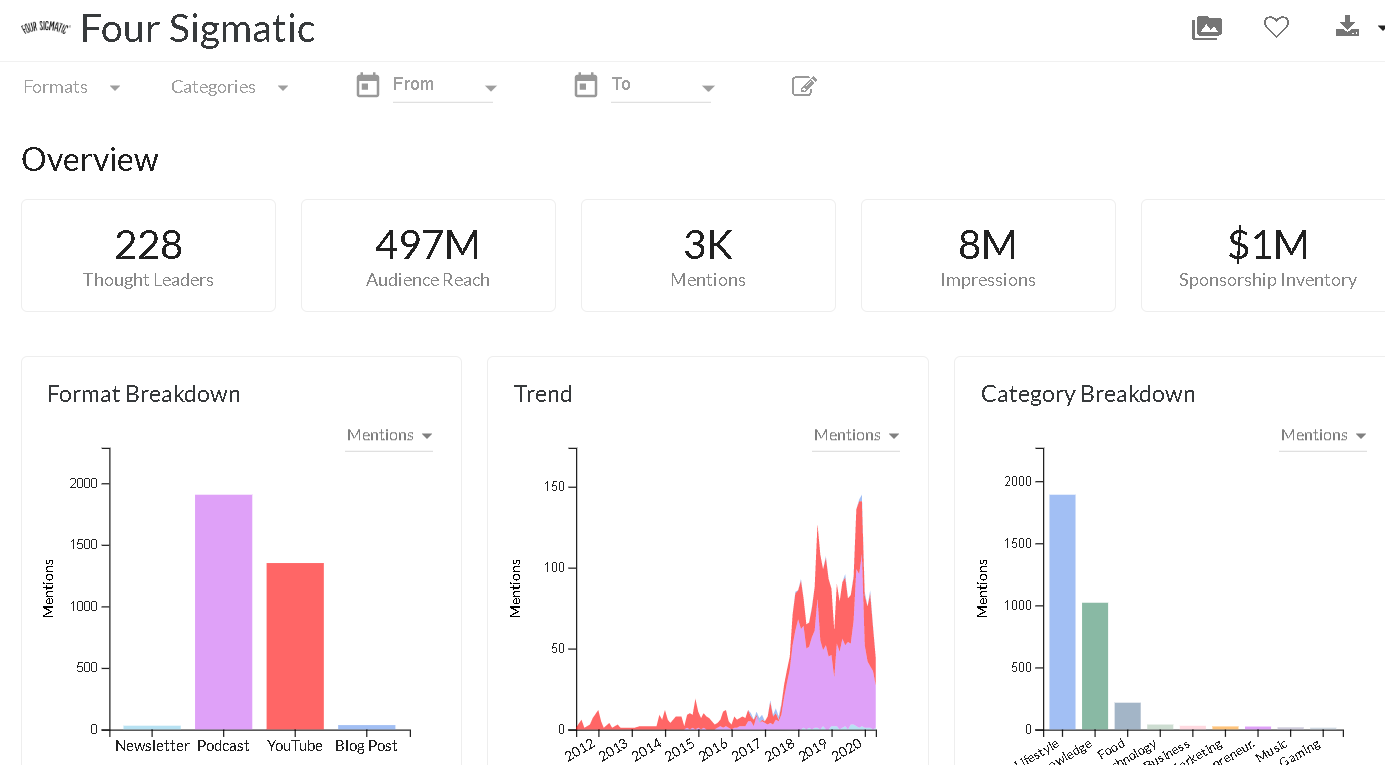Open the To date field
The image size is (1385, 774).
point(661,86)
